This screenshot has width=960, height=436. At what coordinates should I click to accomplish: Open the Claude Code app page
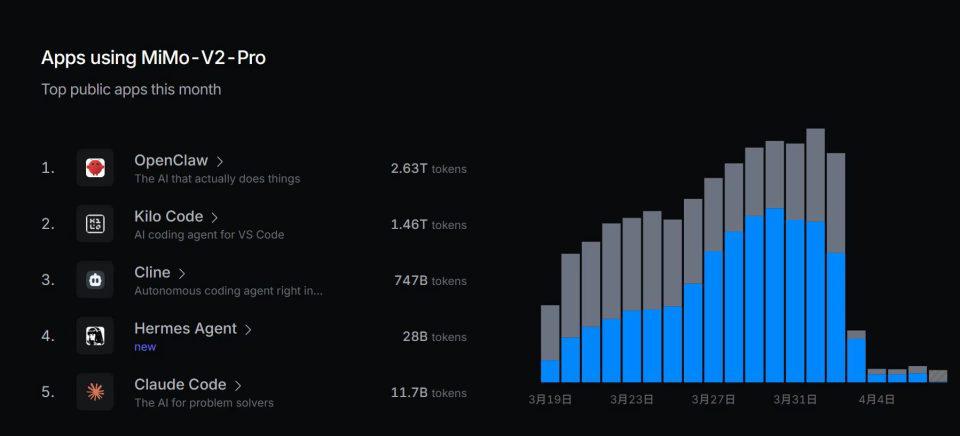[x=180, y=384]
